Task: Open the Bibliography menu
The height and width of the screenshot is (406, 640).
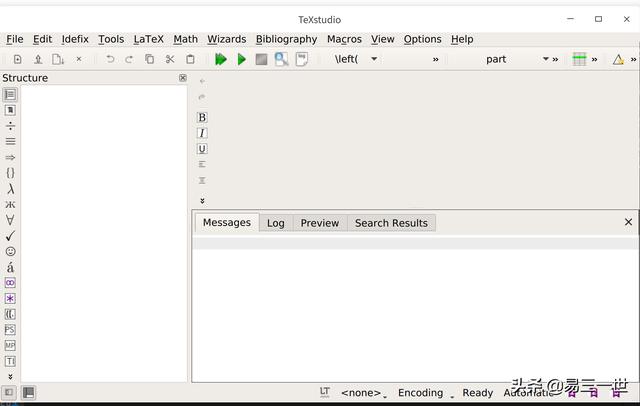Action: [286, 39]
